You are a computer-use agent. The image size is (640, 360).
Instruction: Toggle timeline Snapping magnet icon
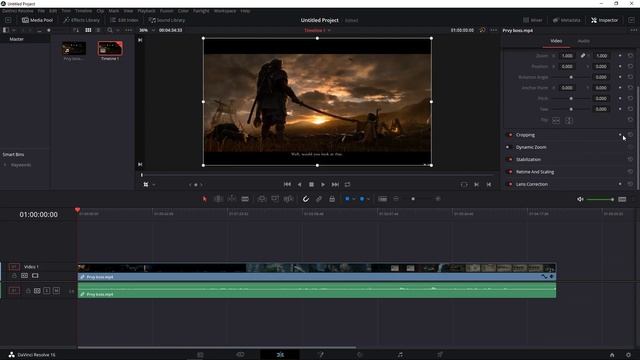305,199
